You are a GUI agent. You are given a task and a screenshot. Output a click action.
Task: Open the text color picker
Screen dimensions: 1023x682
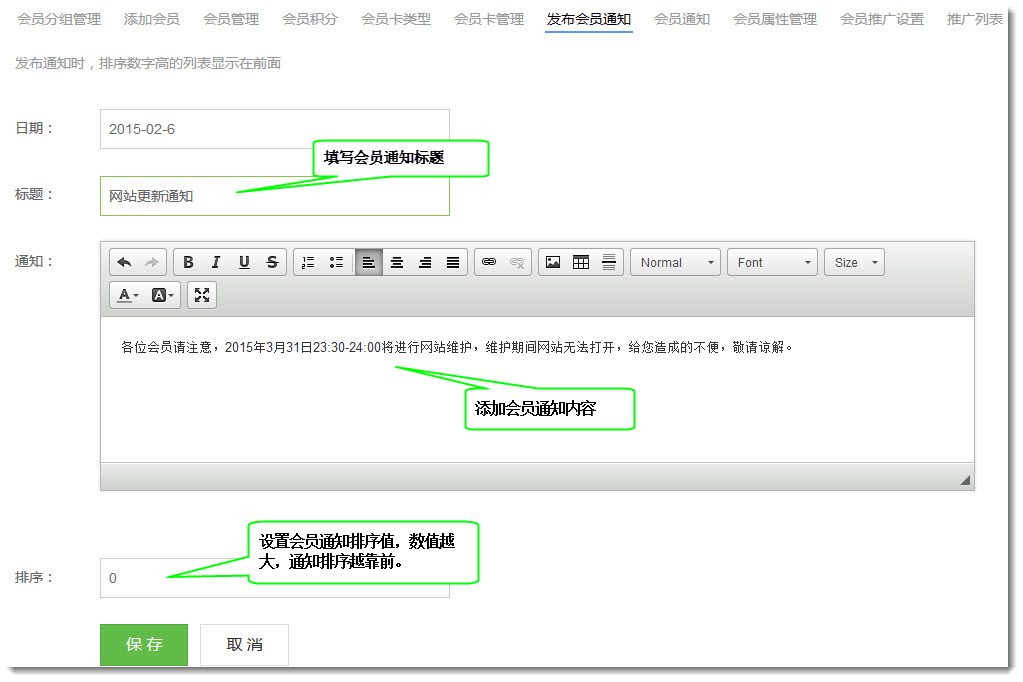pyautogui.click(x=128, y=294)
